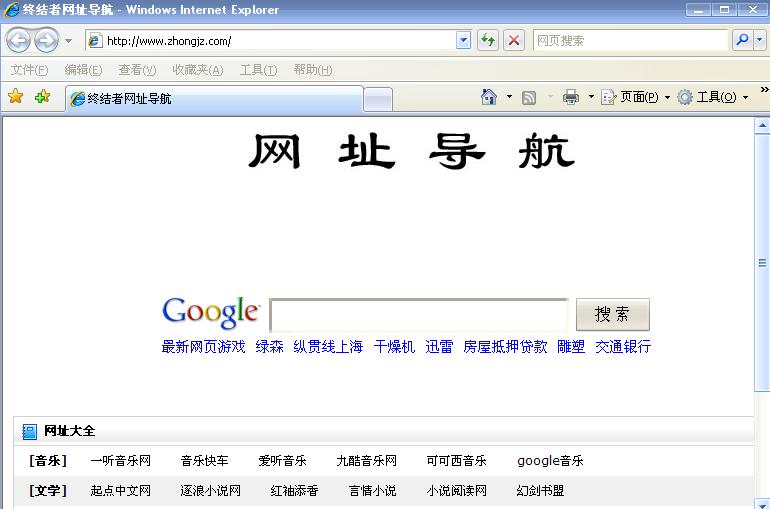Click the 网址大全 notebook icon
This screenshot has height=509, width=770.
click(x=29, y=431)
